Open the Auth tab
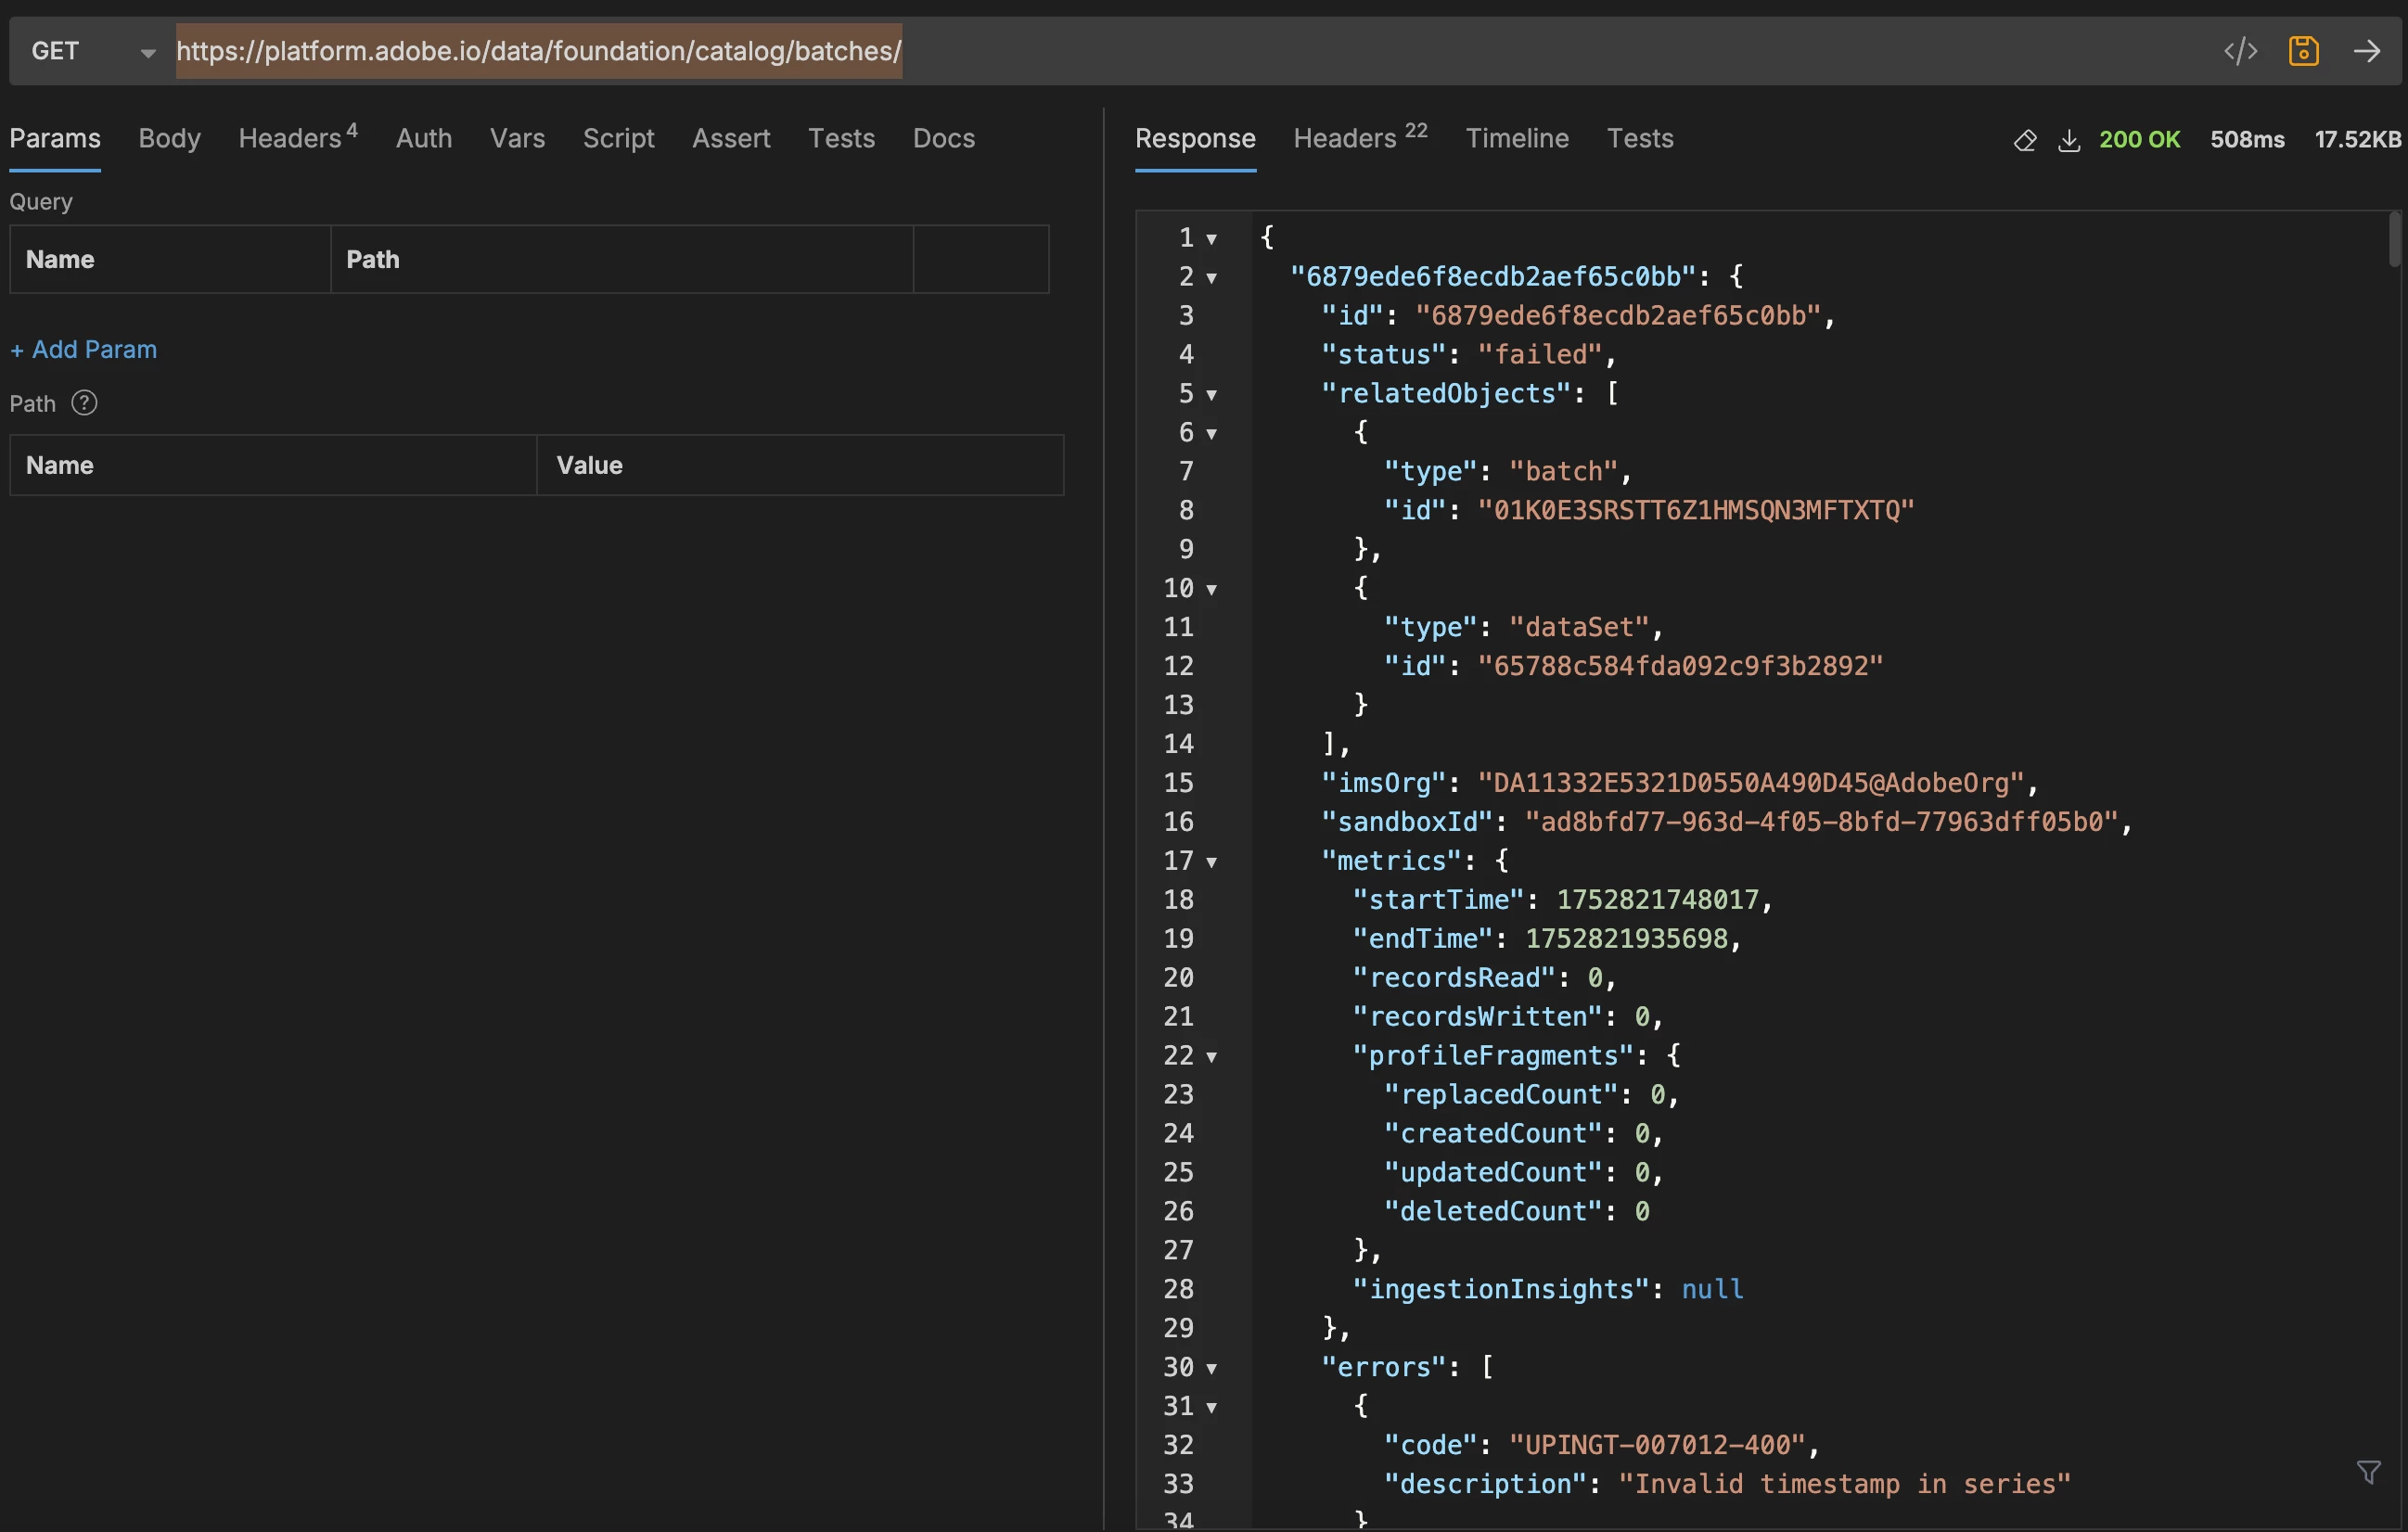This screenshot has height=1532, width=2408. 423,138
